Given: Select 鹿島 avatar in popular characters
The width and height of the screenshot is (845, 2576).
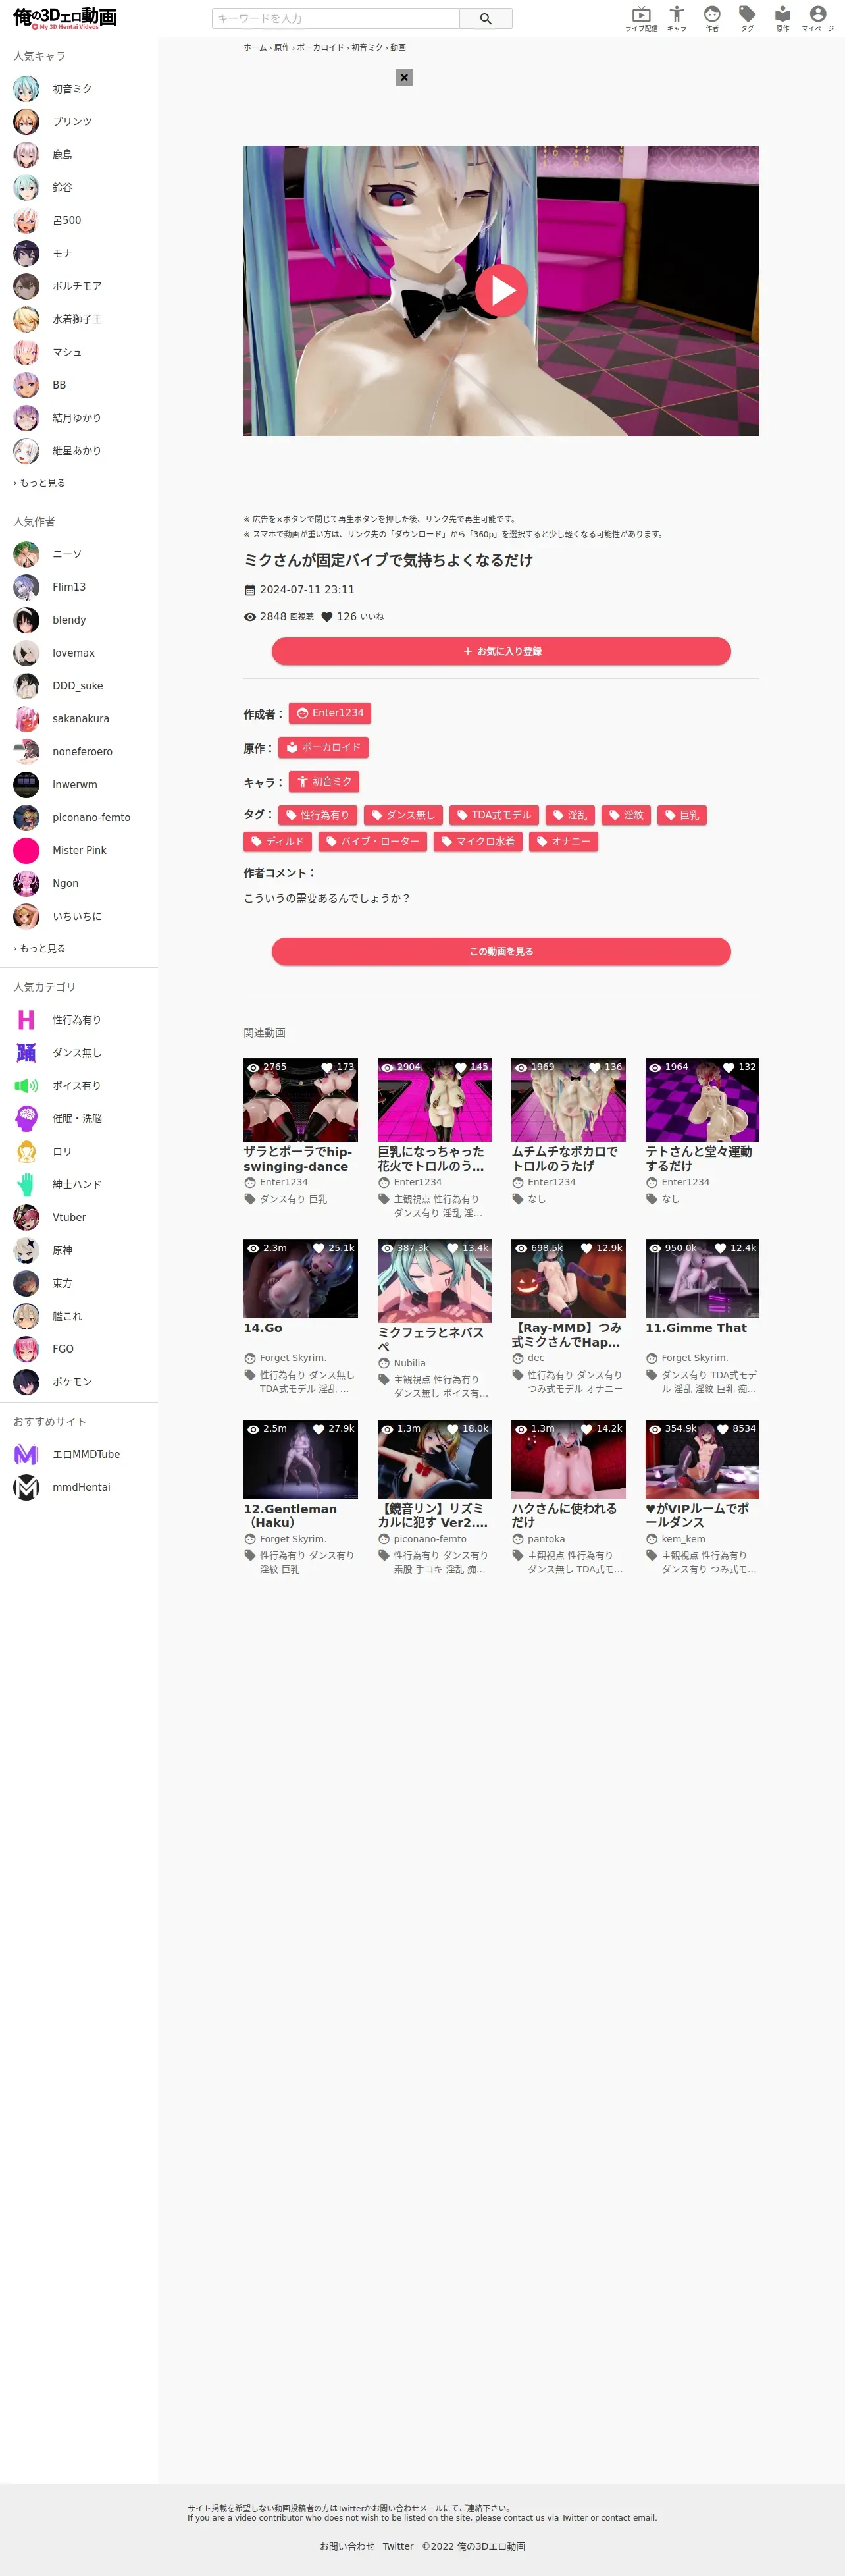Looking at the screenshot, I should point(26,155).
